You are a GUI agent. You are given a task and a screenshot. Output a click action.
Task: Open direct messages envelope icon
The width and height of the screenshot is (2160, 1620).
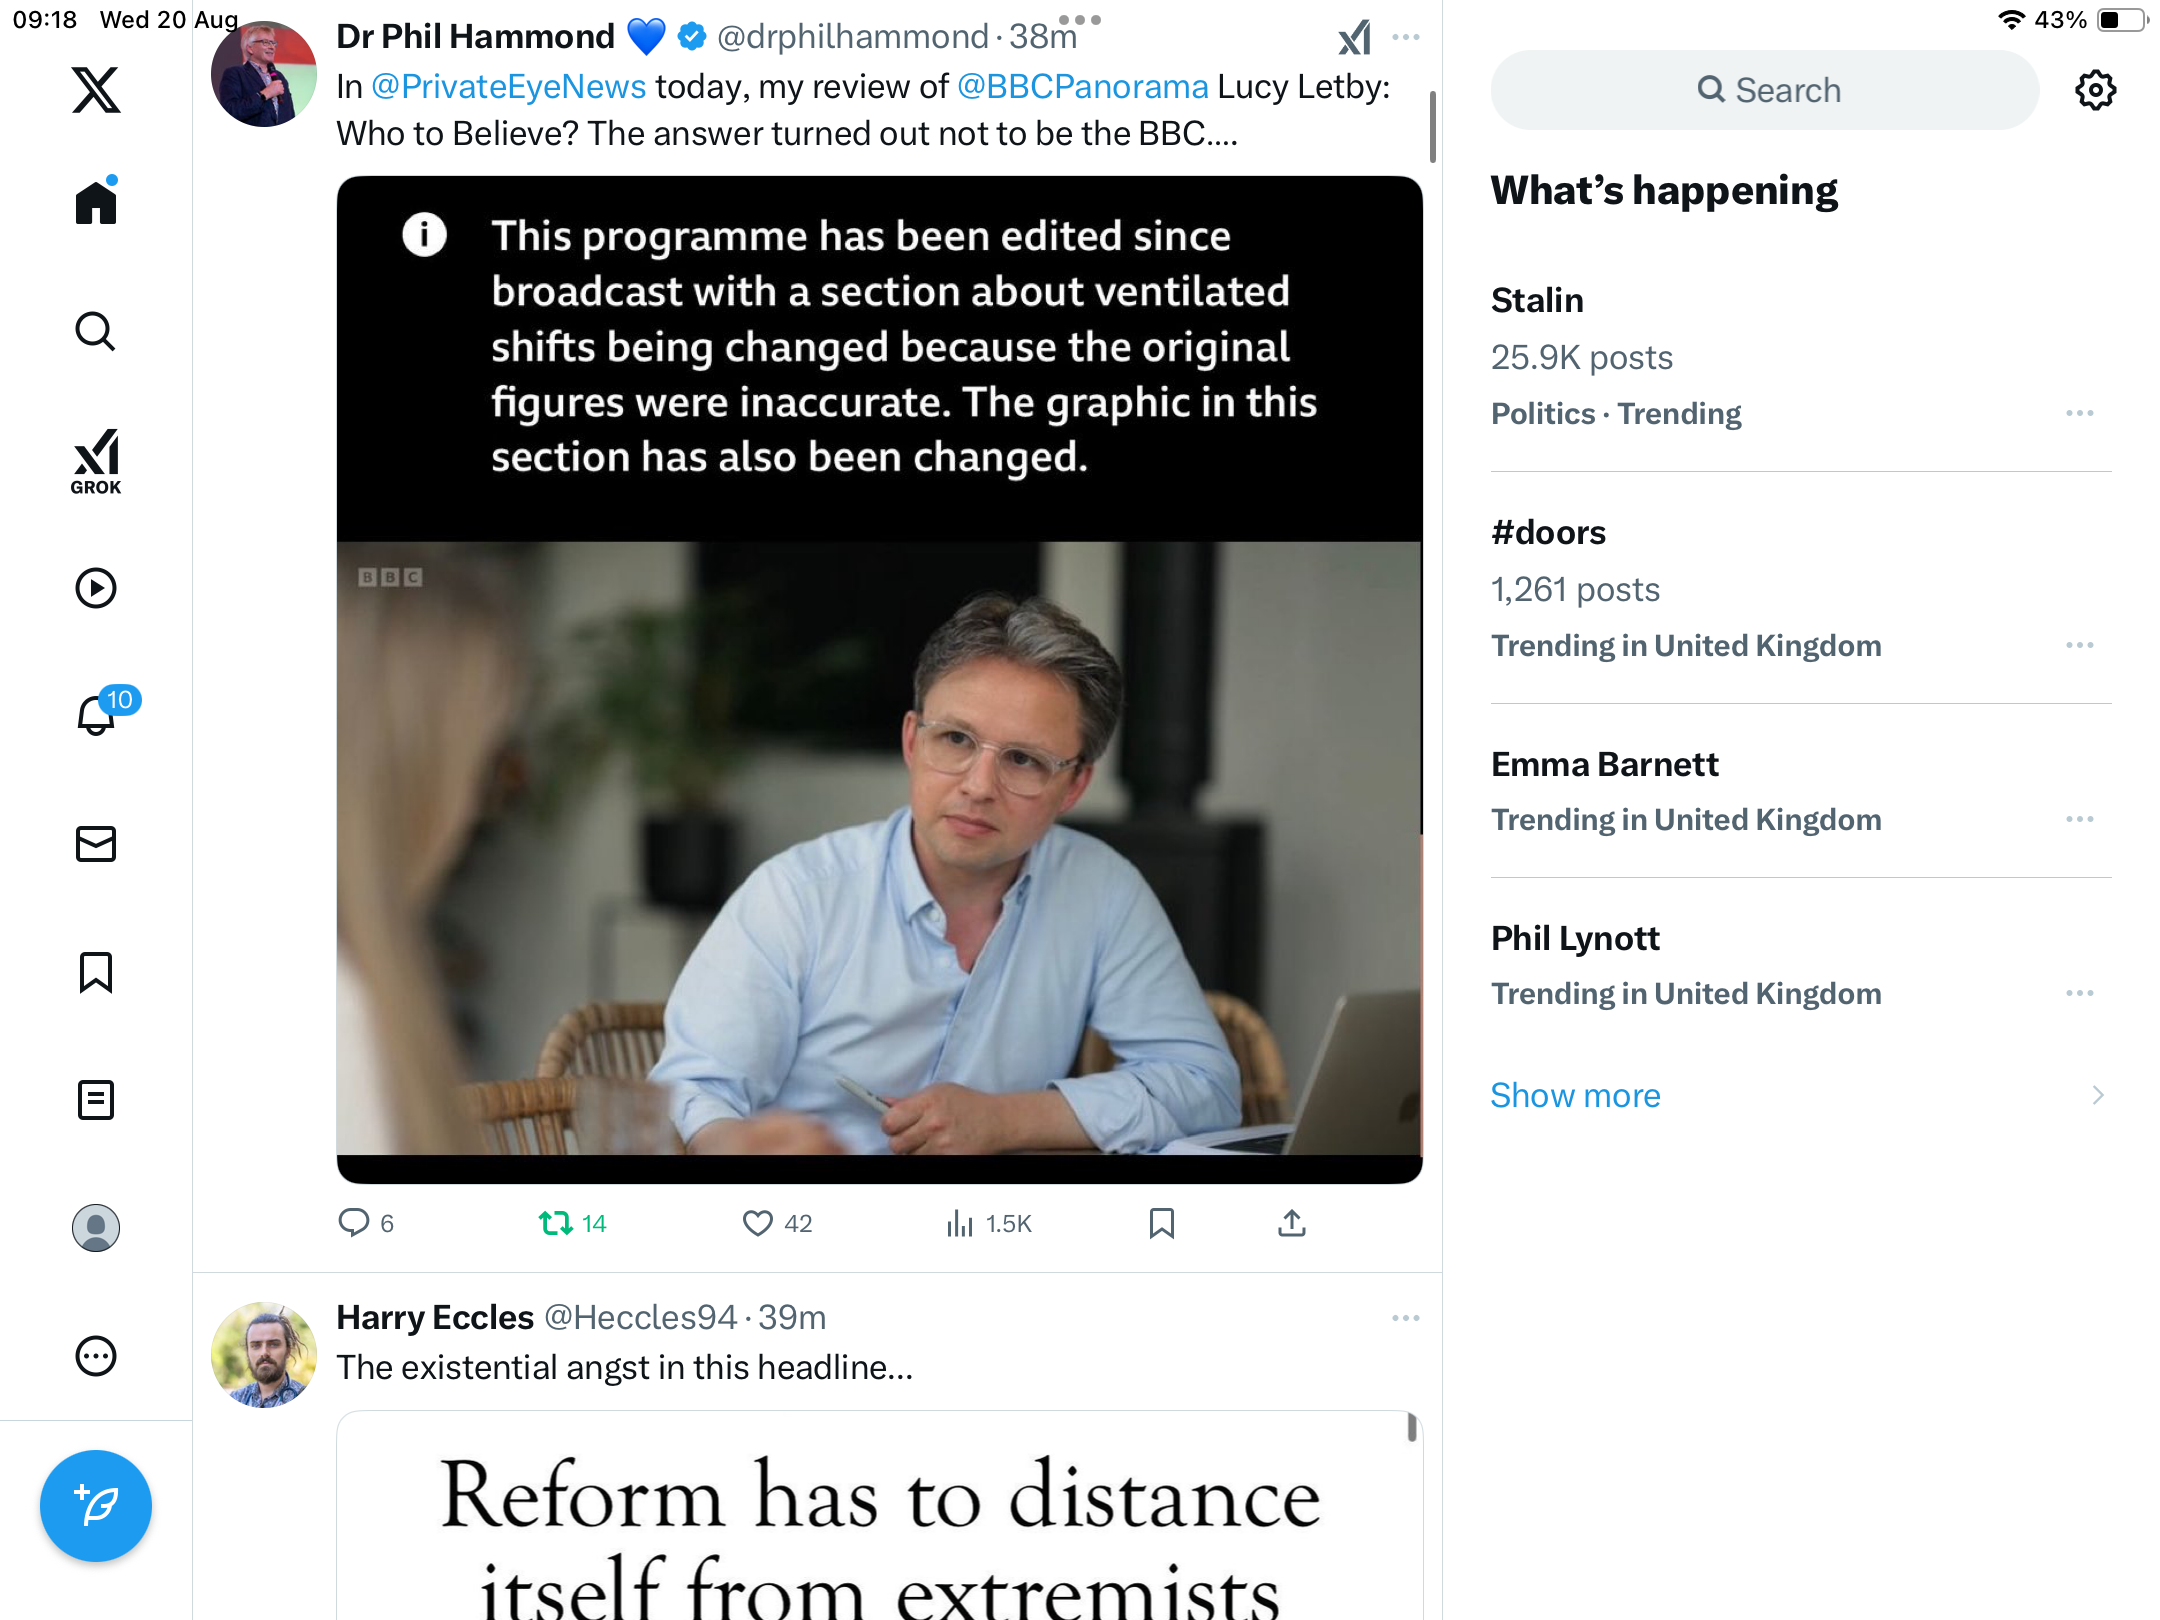96,844
